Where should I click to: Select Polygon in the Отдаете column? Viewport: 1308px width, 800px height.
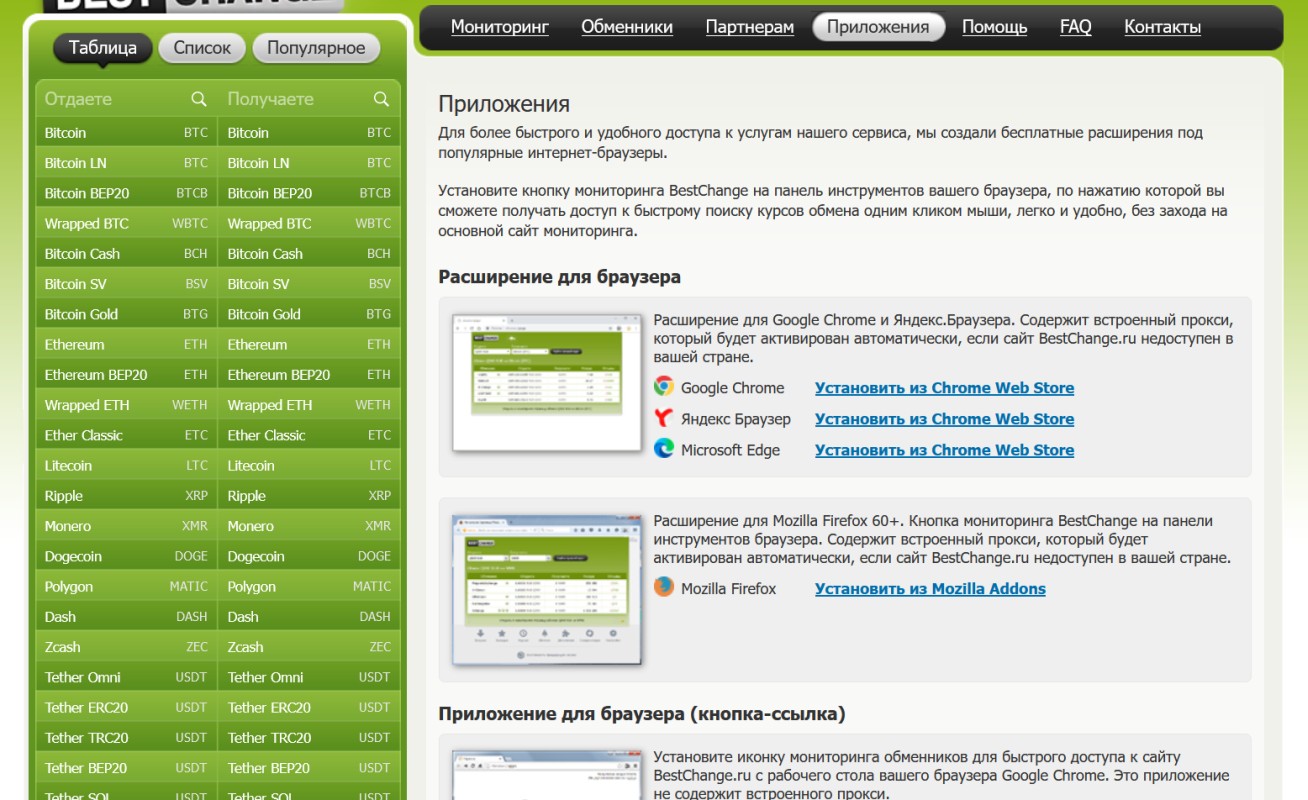coord(126,586)
